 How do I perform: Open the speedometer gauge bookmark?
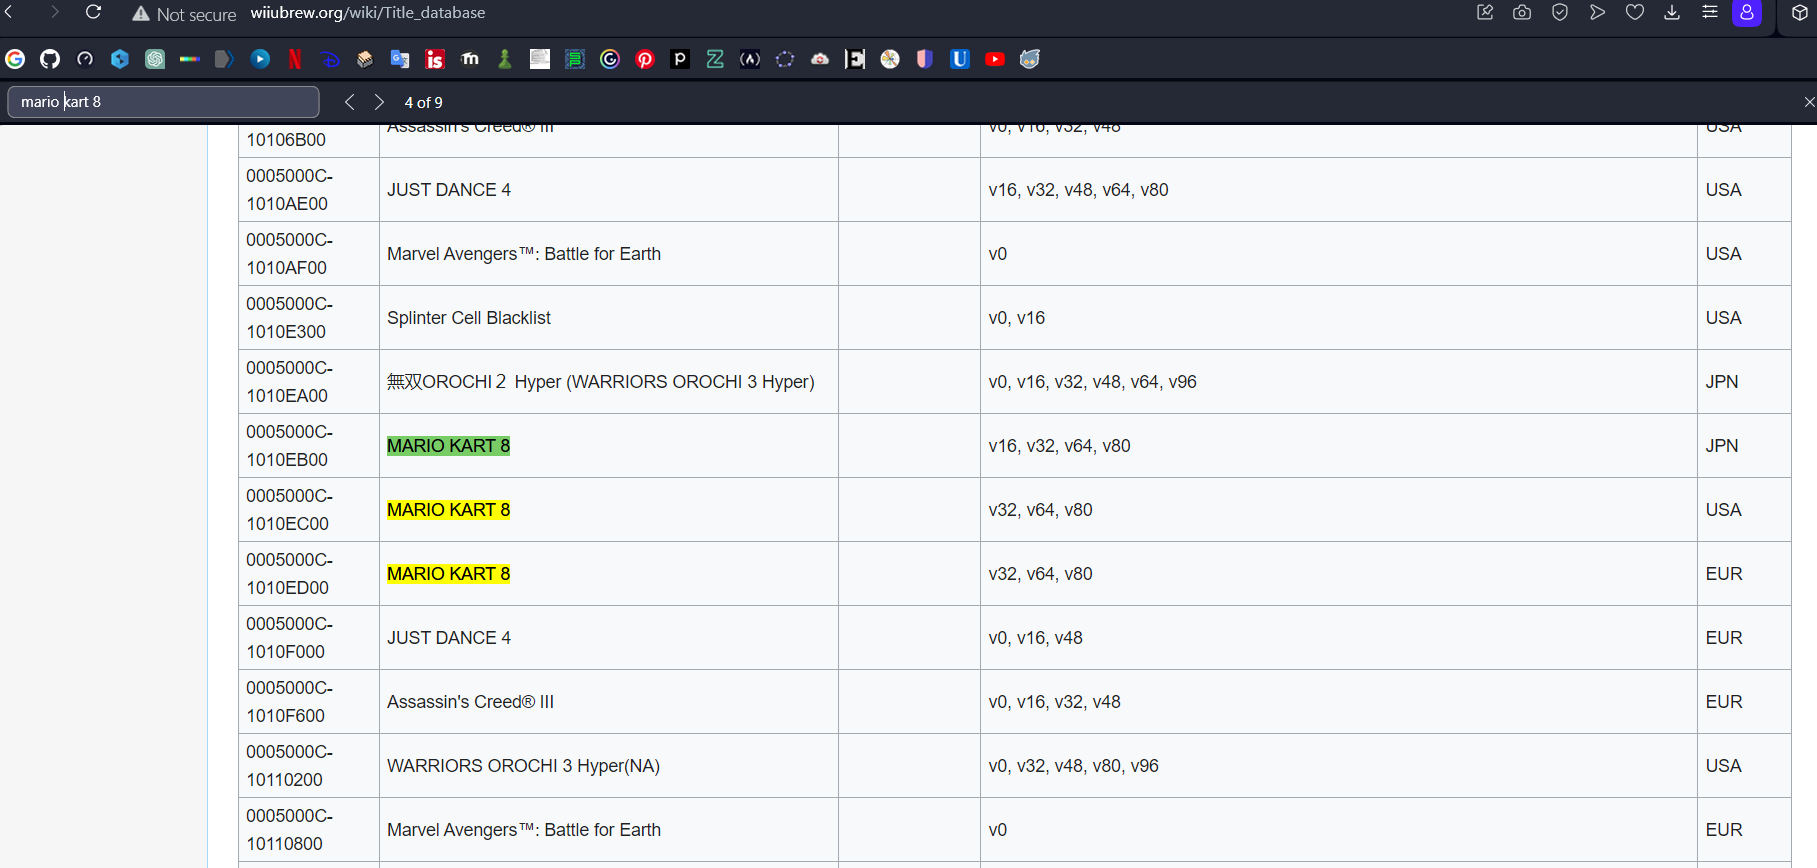pyautogui.click(x=85, y=59)
